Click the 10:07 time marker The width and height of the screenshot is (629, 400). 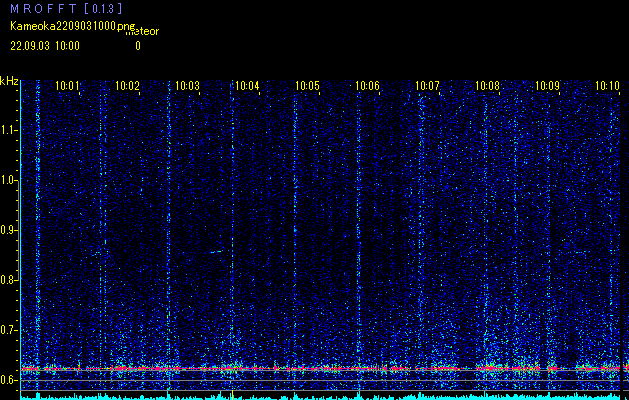pos(427,86)
